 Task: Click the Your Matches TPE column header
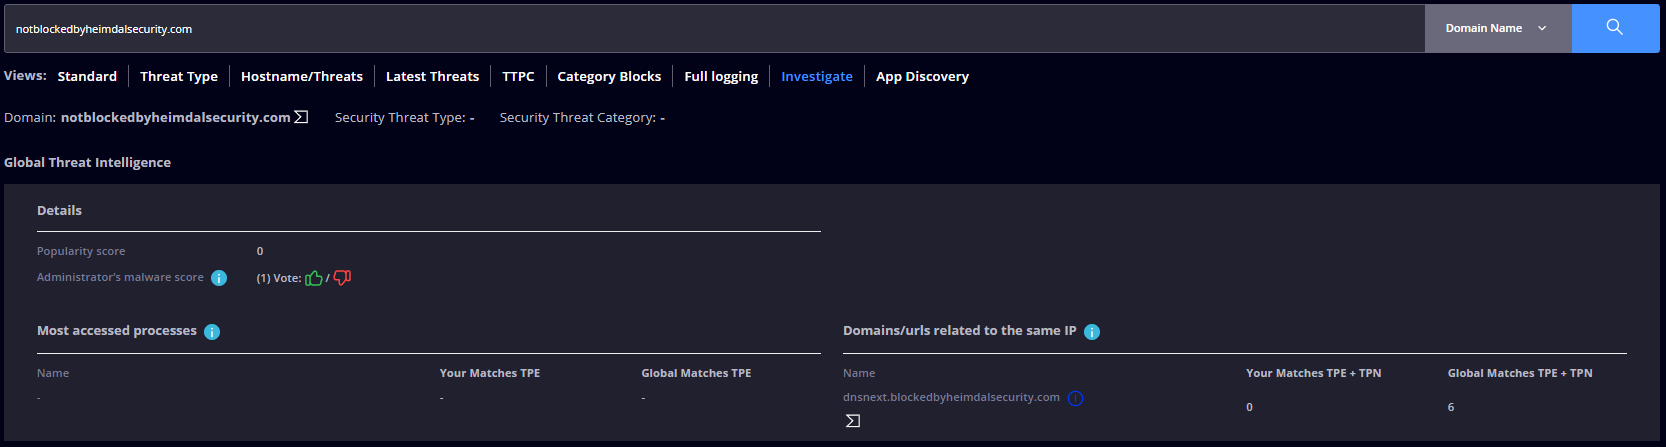(x=490, y=373)
